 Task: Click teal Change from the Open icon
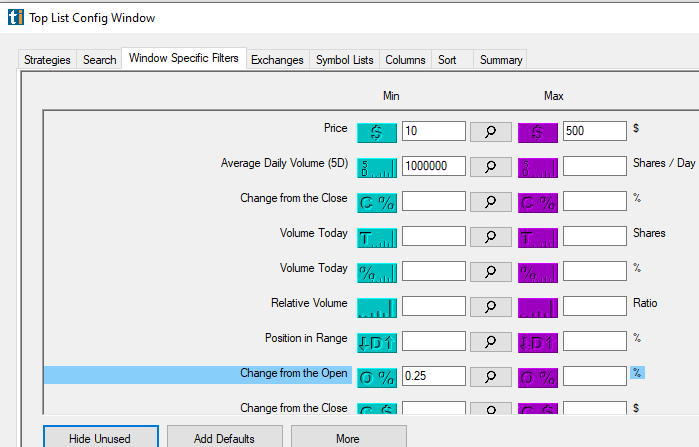[377, 378]
